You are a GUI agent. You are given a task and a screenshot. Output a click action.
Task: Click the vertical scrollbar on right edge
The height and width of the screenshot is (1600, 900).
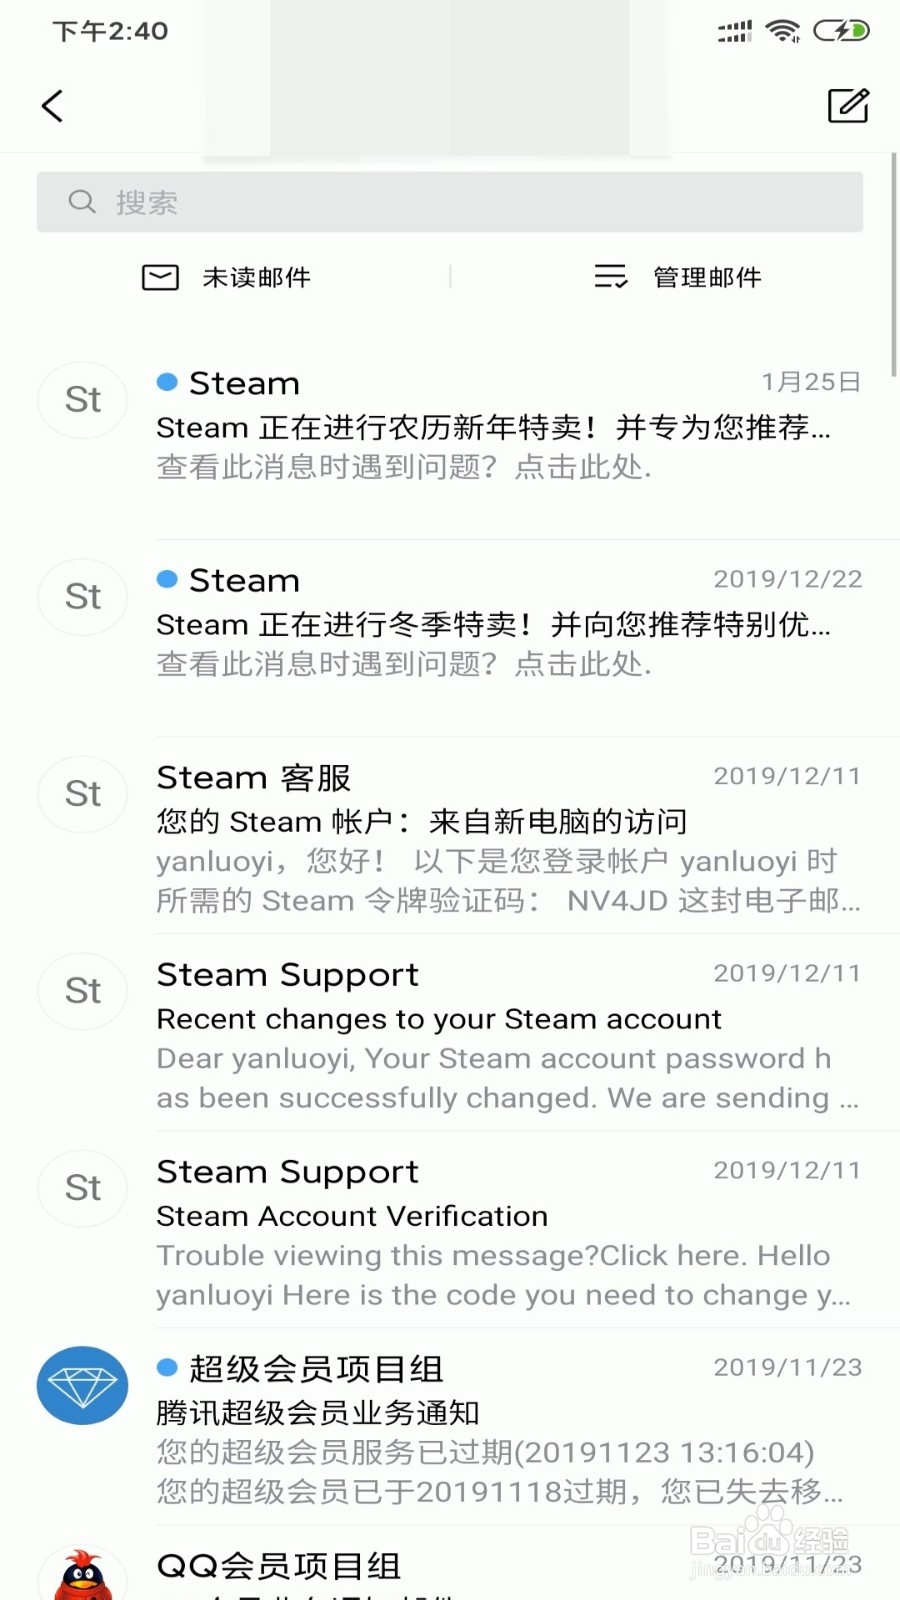coord(893,265)
